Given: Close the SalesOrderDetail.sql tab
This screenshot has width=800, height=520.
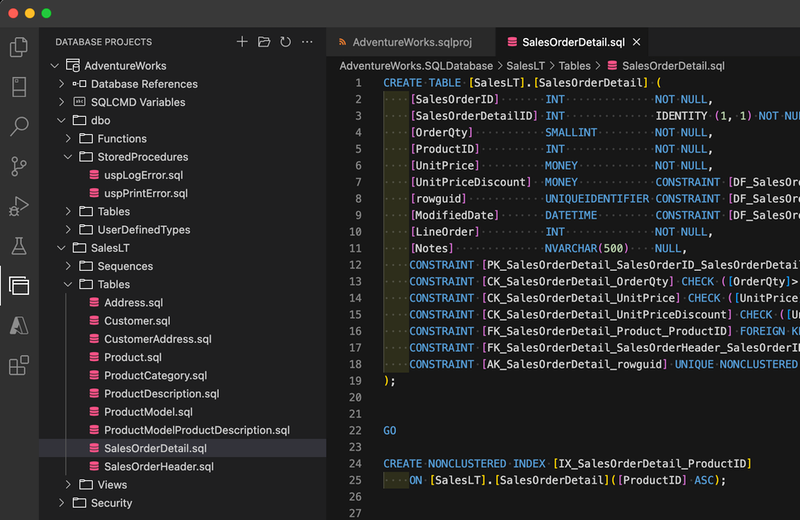Looking at the screenshot, I should (x=636, y=42).
